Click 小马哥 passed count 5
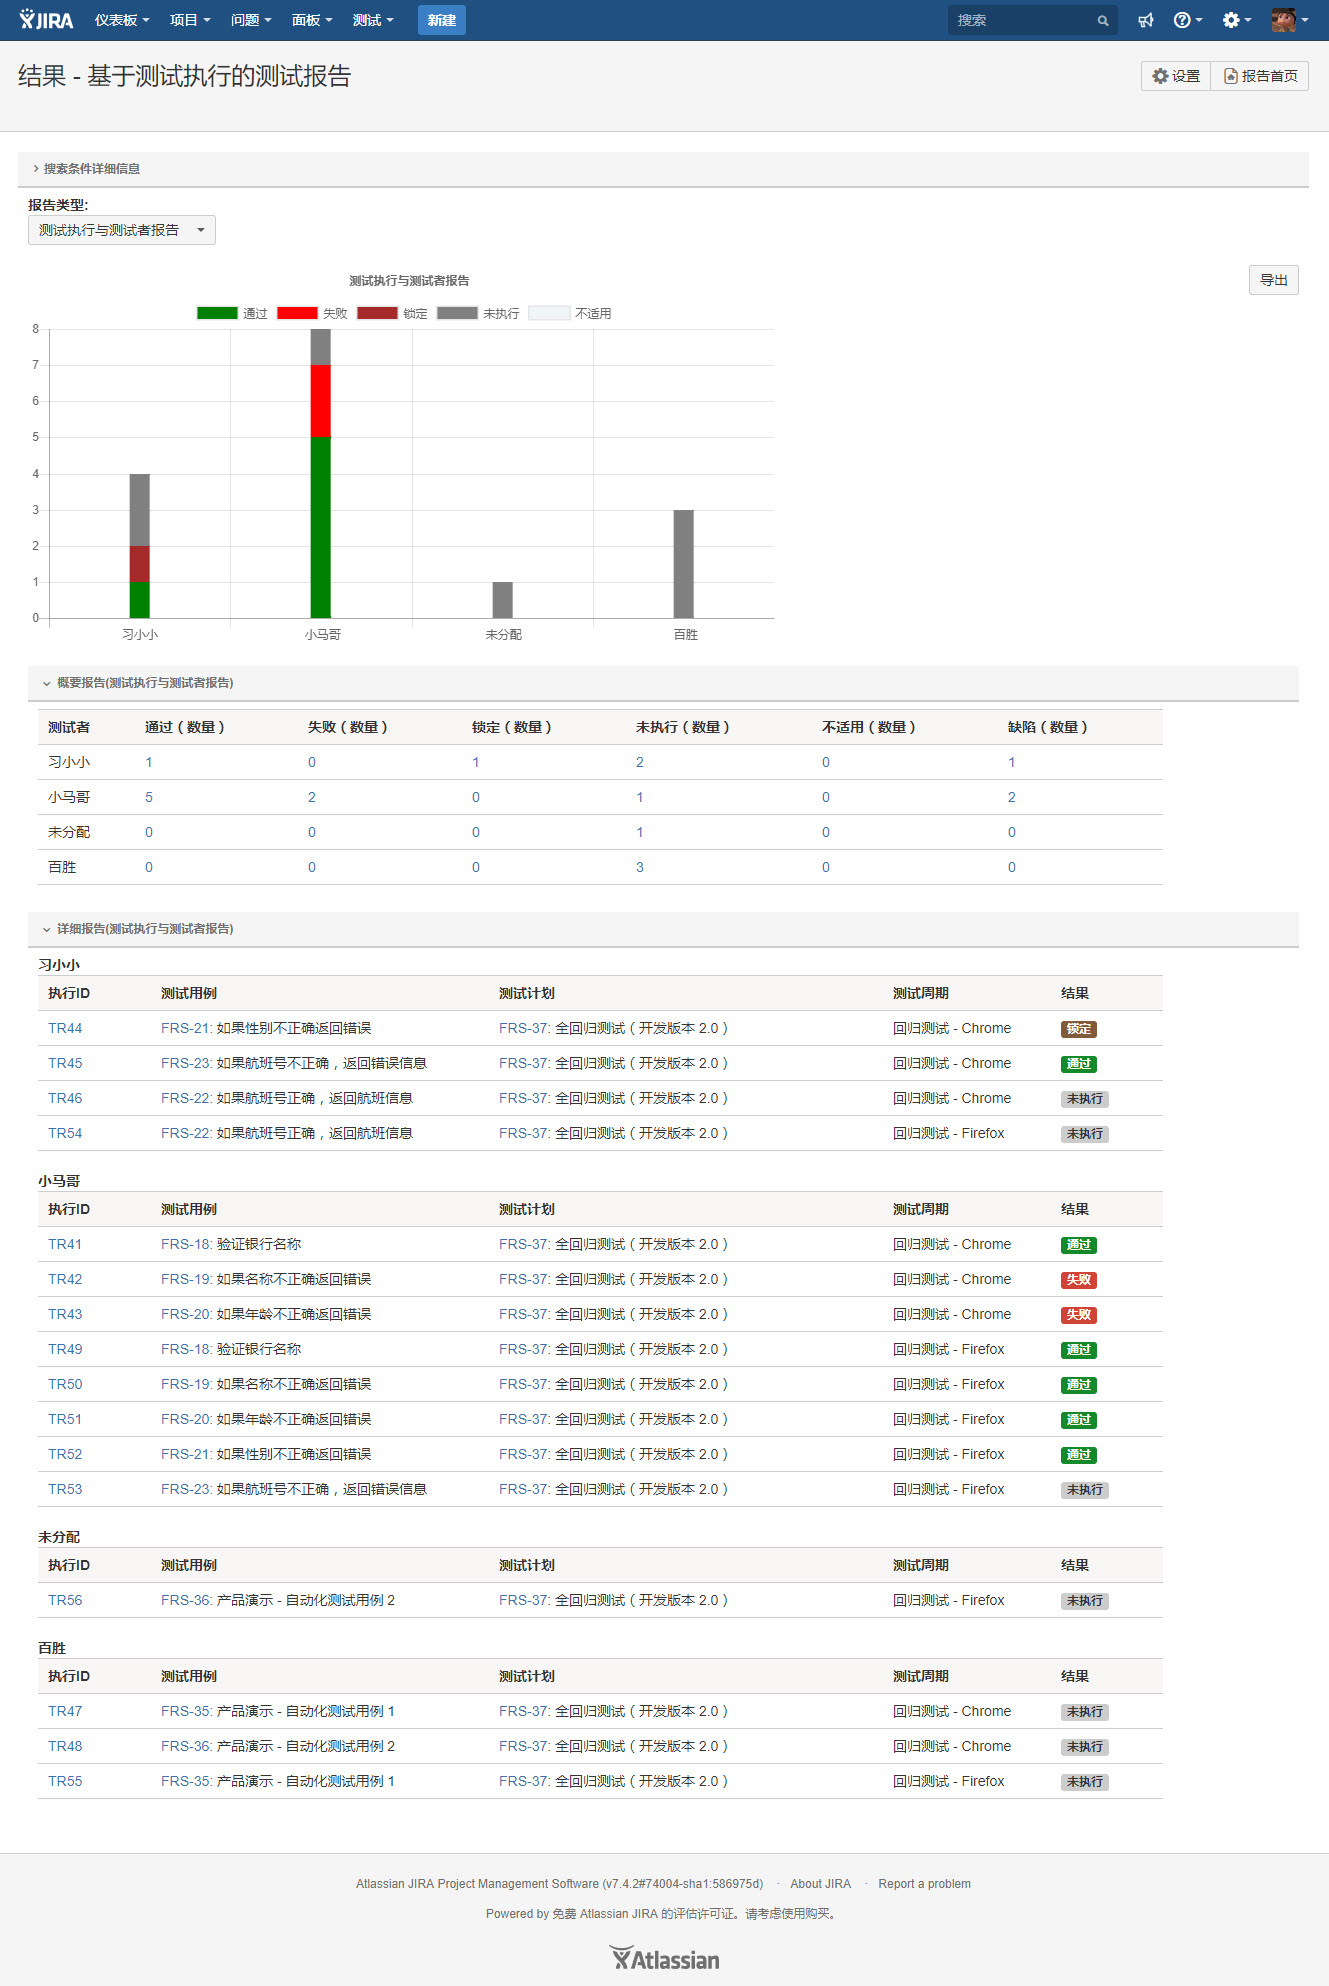1329x1986 pixels. click(x=149, y=797)
